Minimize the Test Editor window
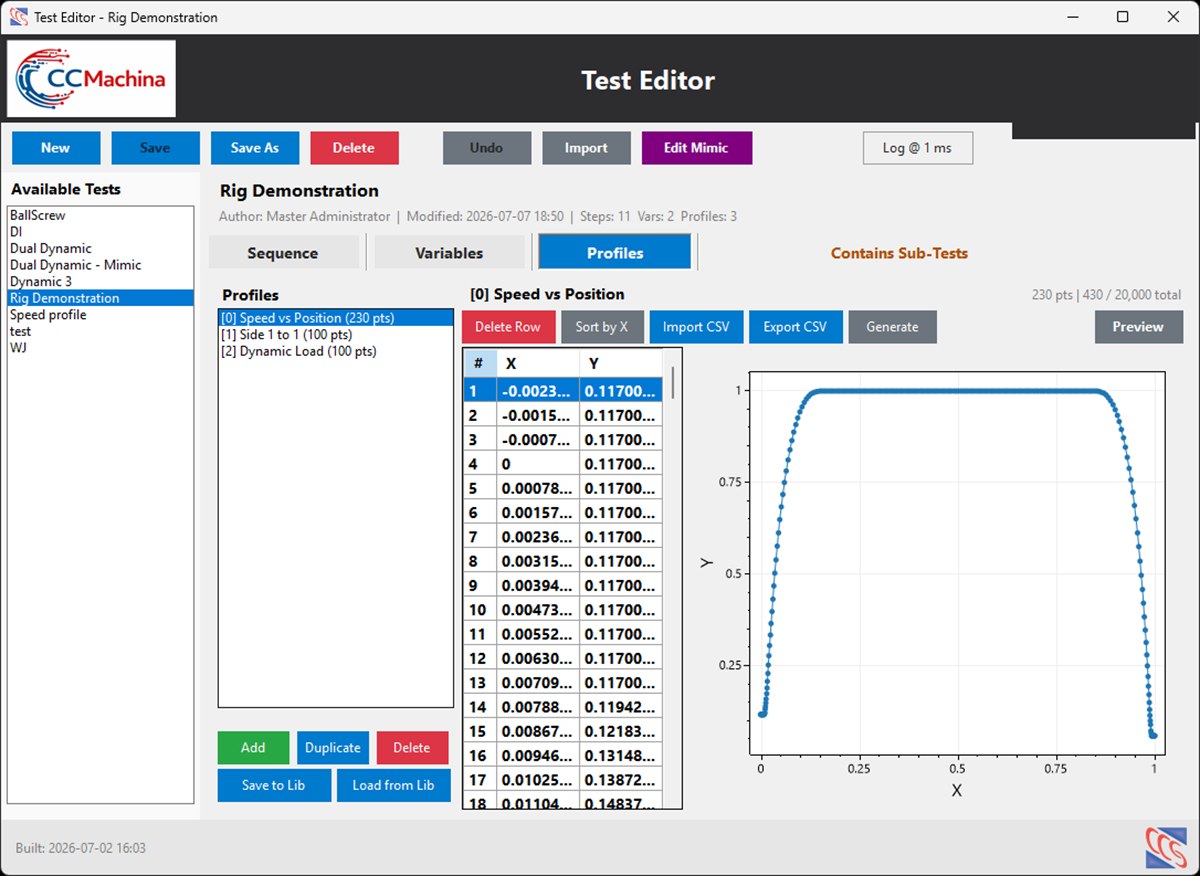Screen dimensions: 1200x876 [1072, 17]
